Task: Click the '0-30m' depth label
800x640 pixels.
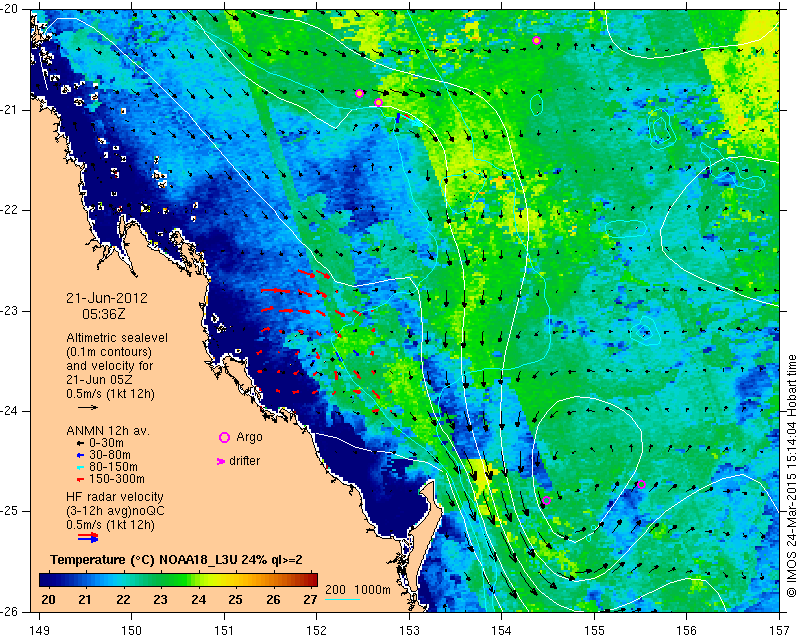Action: [x=106, y=443]
